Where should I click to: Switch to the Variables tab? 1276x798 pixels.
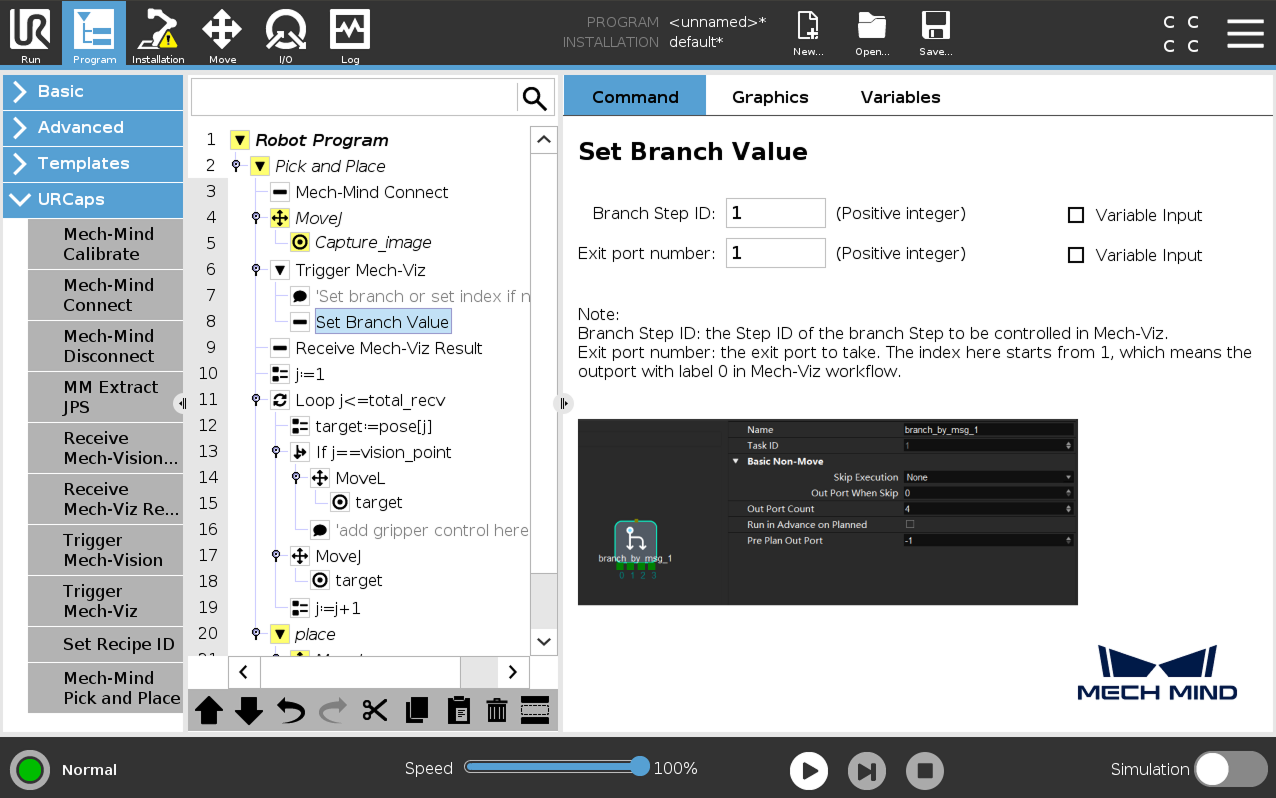900,97
